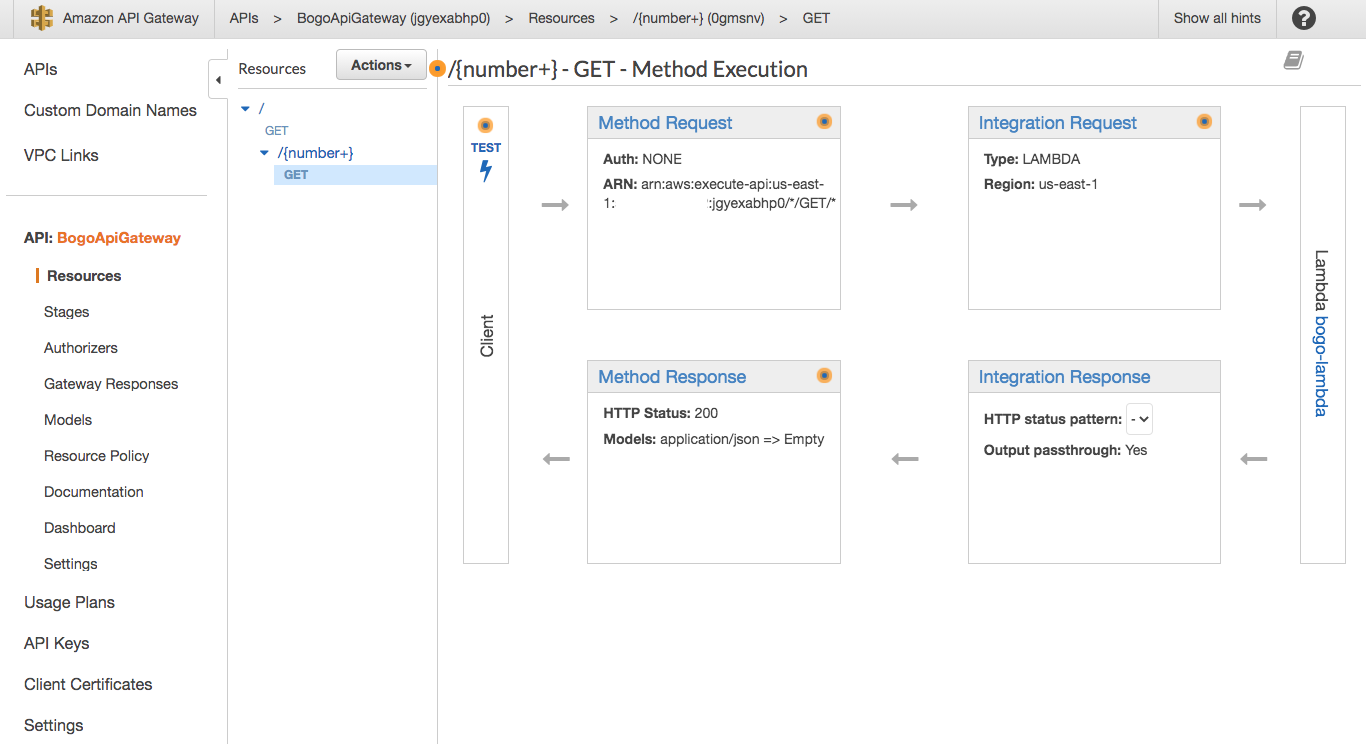
Task: Go to Resource Policy
Action: coord(97,456)
